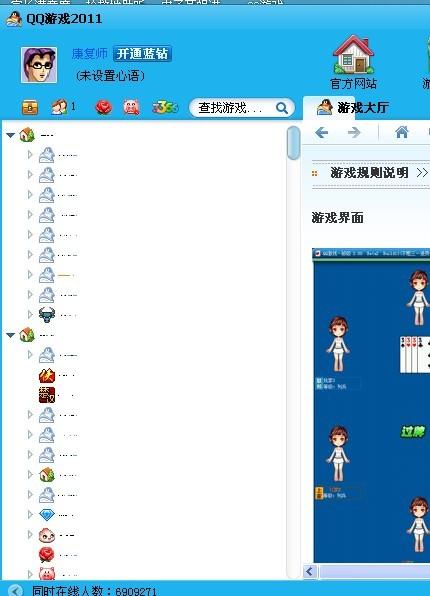Click the round back arrow in the status bar

click(15, 590)
